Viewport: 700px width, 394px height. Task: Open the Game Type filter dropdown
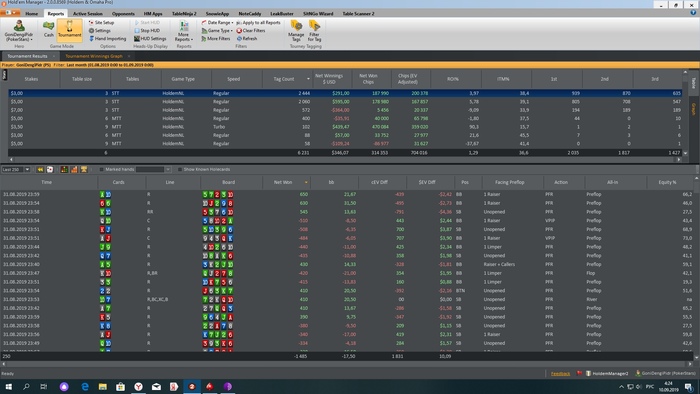point(217,30)
